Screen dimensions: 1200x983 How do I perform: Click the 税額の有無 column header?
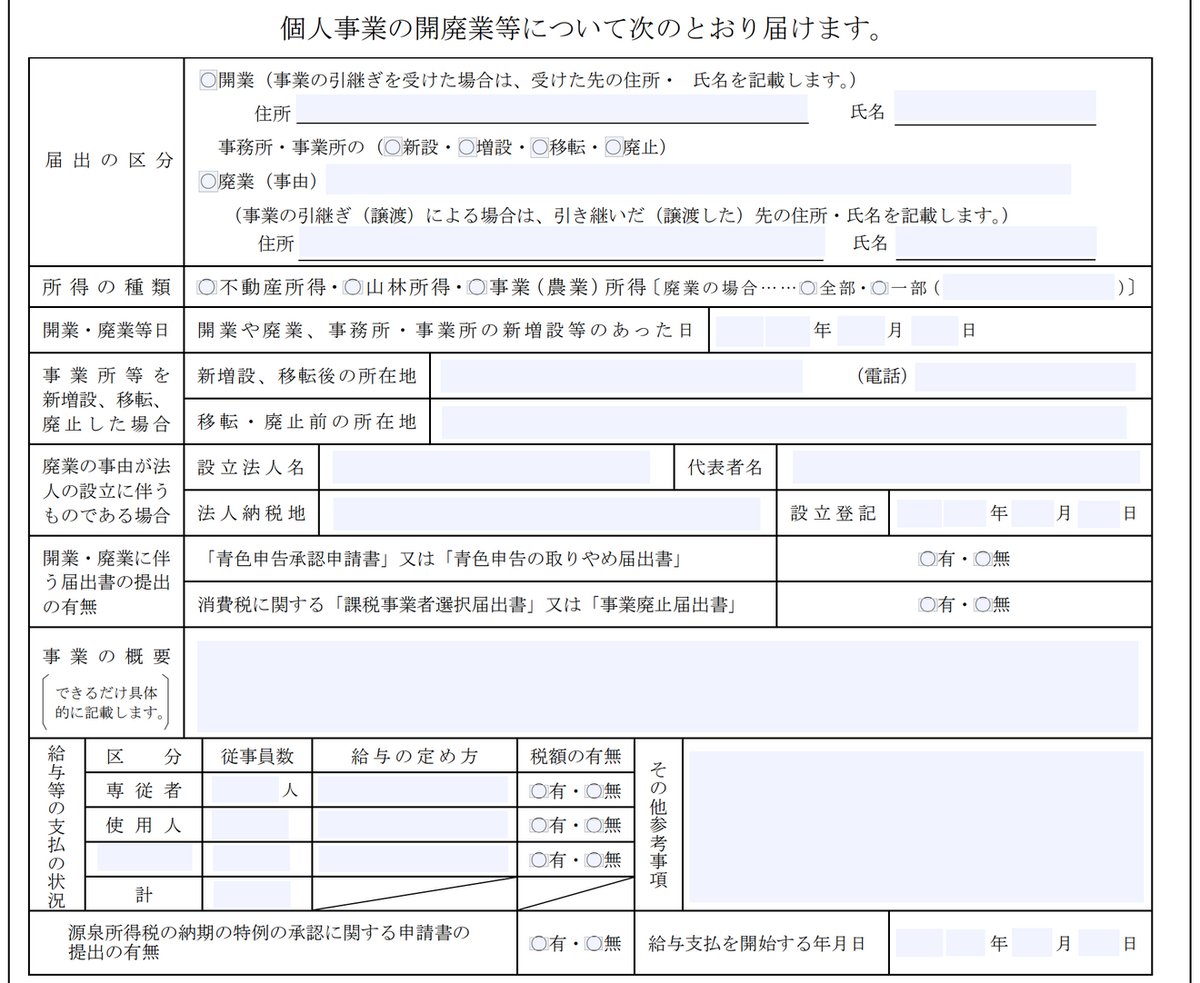(575, 757)
